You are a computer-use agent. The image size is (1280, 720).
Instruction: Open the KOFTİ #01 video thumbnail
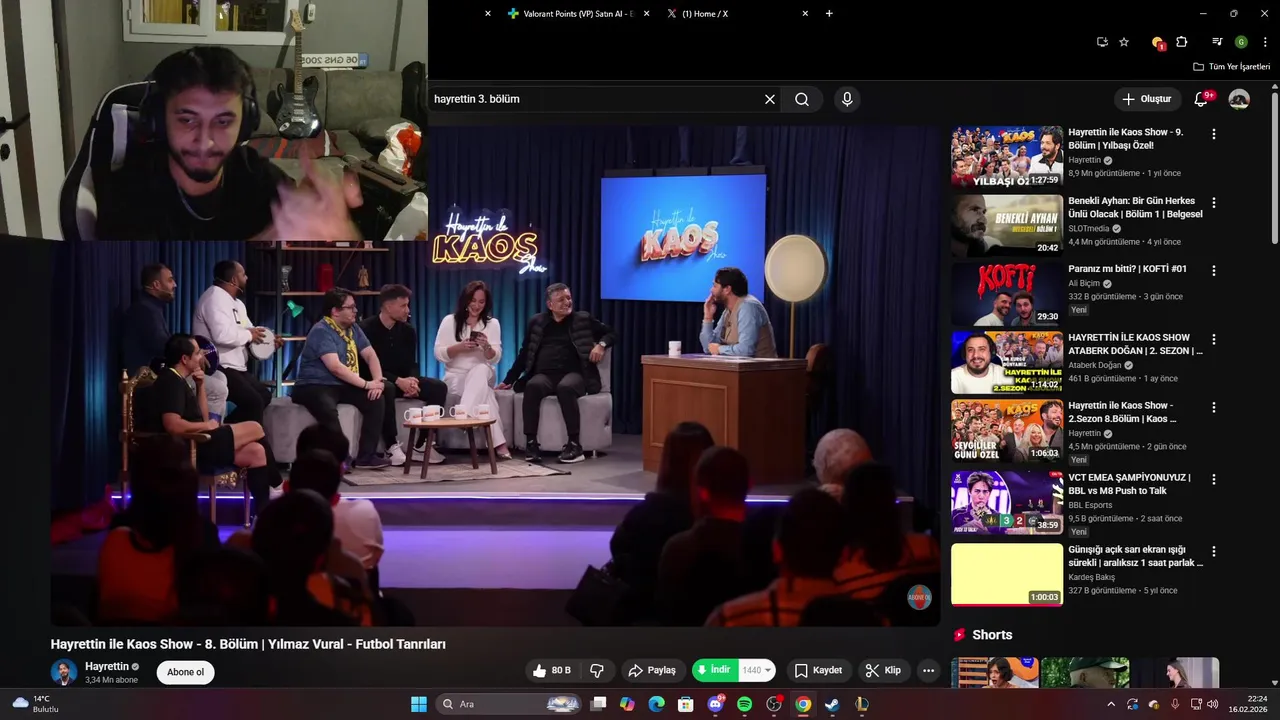click(x=1007, y=294)
